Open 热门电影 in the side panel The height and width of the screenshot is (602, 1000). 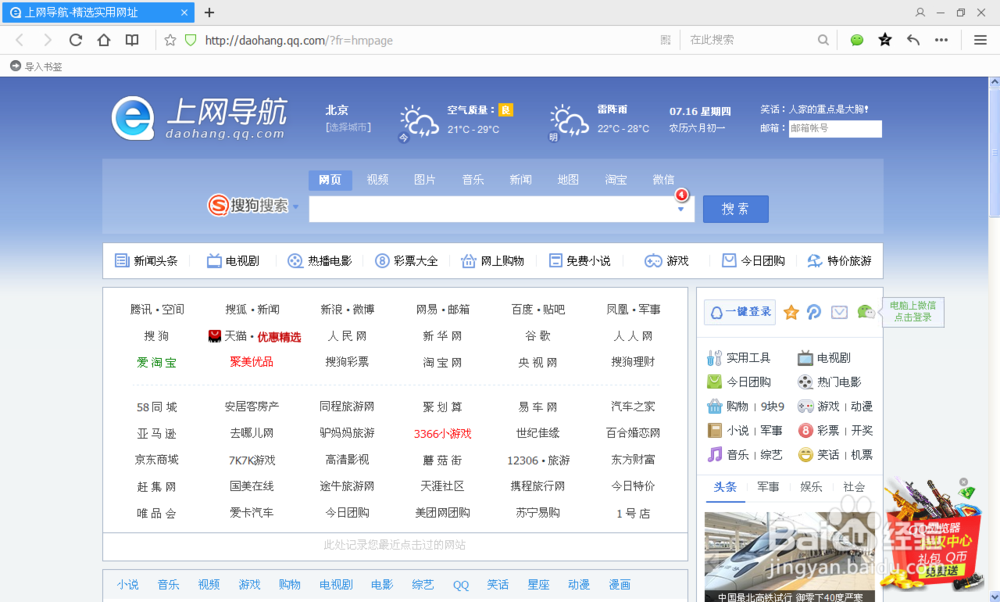[829, 382]
